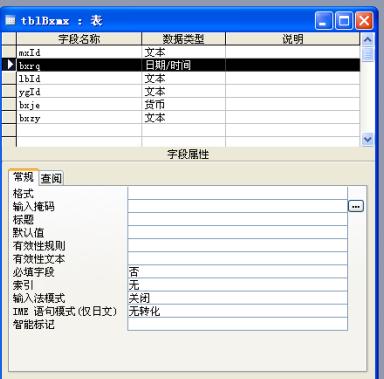Image resolution: width=384 pixels, height=379 pixels.
Task: Click the bxzy field name cell
Action: click(x=79, y=118)
